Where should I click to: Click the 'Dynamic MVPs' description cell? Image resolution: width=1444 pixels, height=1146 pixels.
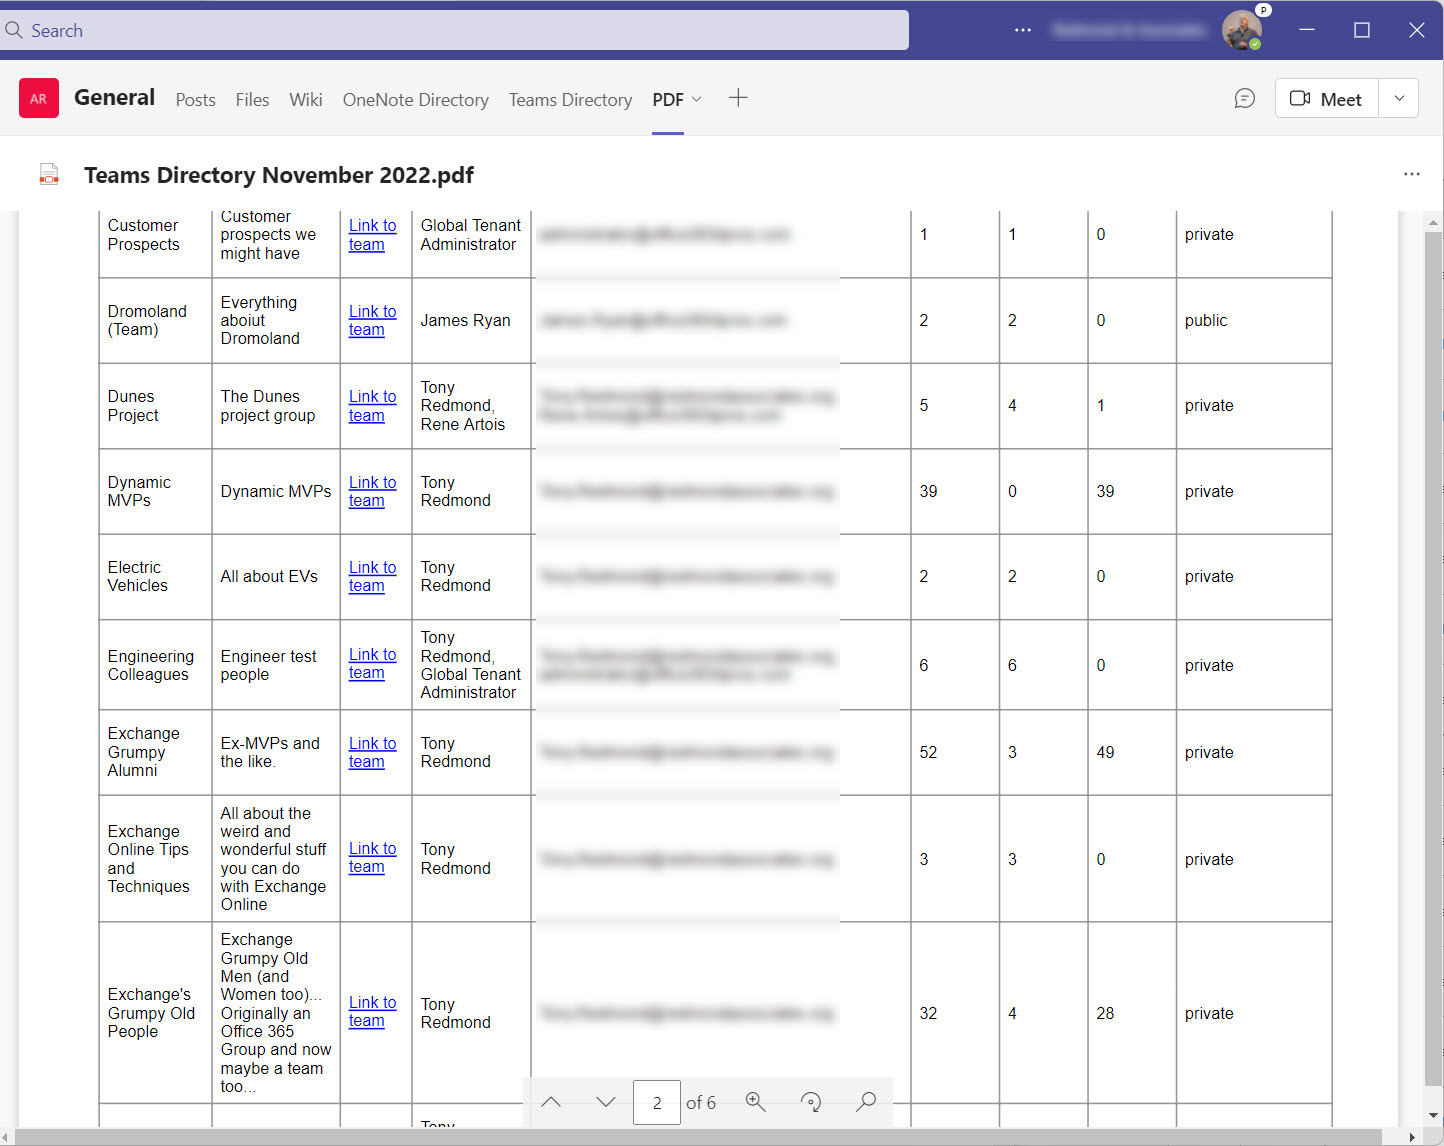275,491
